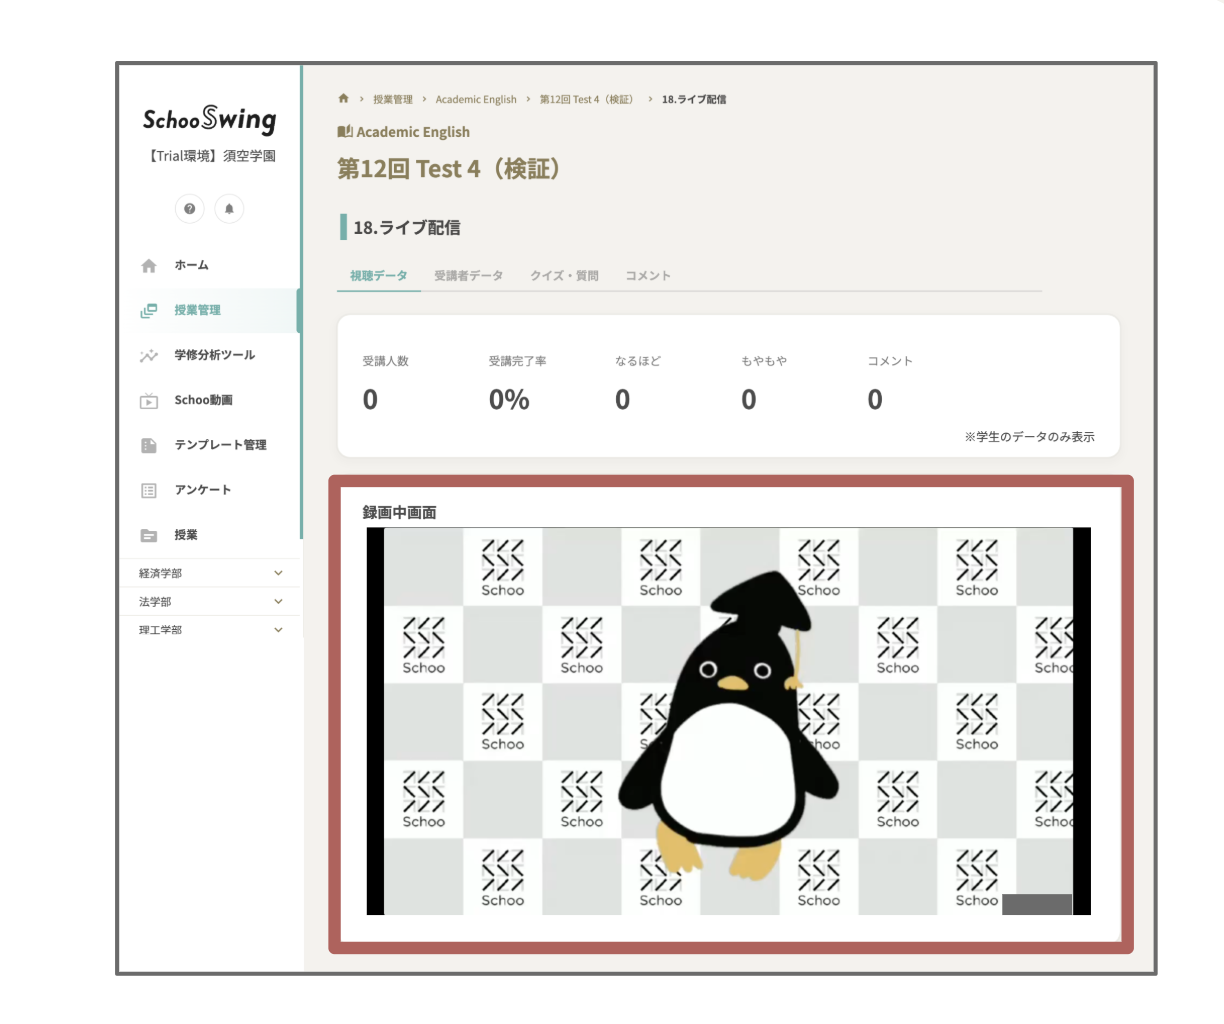The height and width of the screenshot is (1024, 1224).
Task: Click the ※学生のデータのみ表示 note
Action: (x=1030, y=437)
